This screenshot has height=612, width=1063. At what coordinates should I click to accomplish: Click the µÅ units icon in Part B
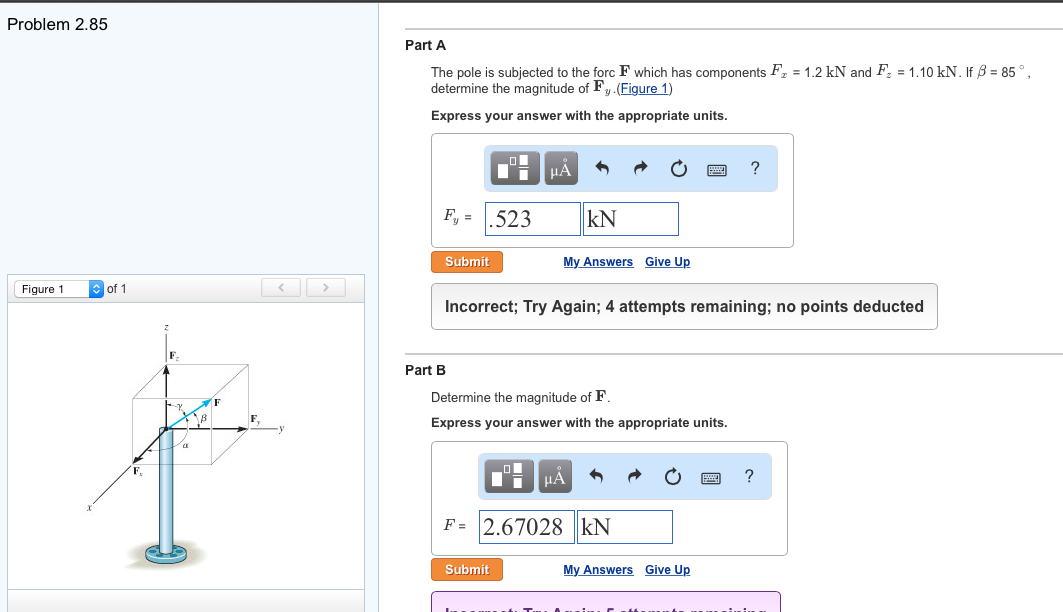[554, 476]
